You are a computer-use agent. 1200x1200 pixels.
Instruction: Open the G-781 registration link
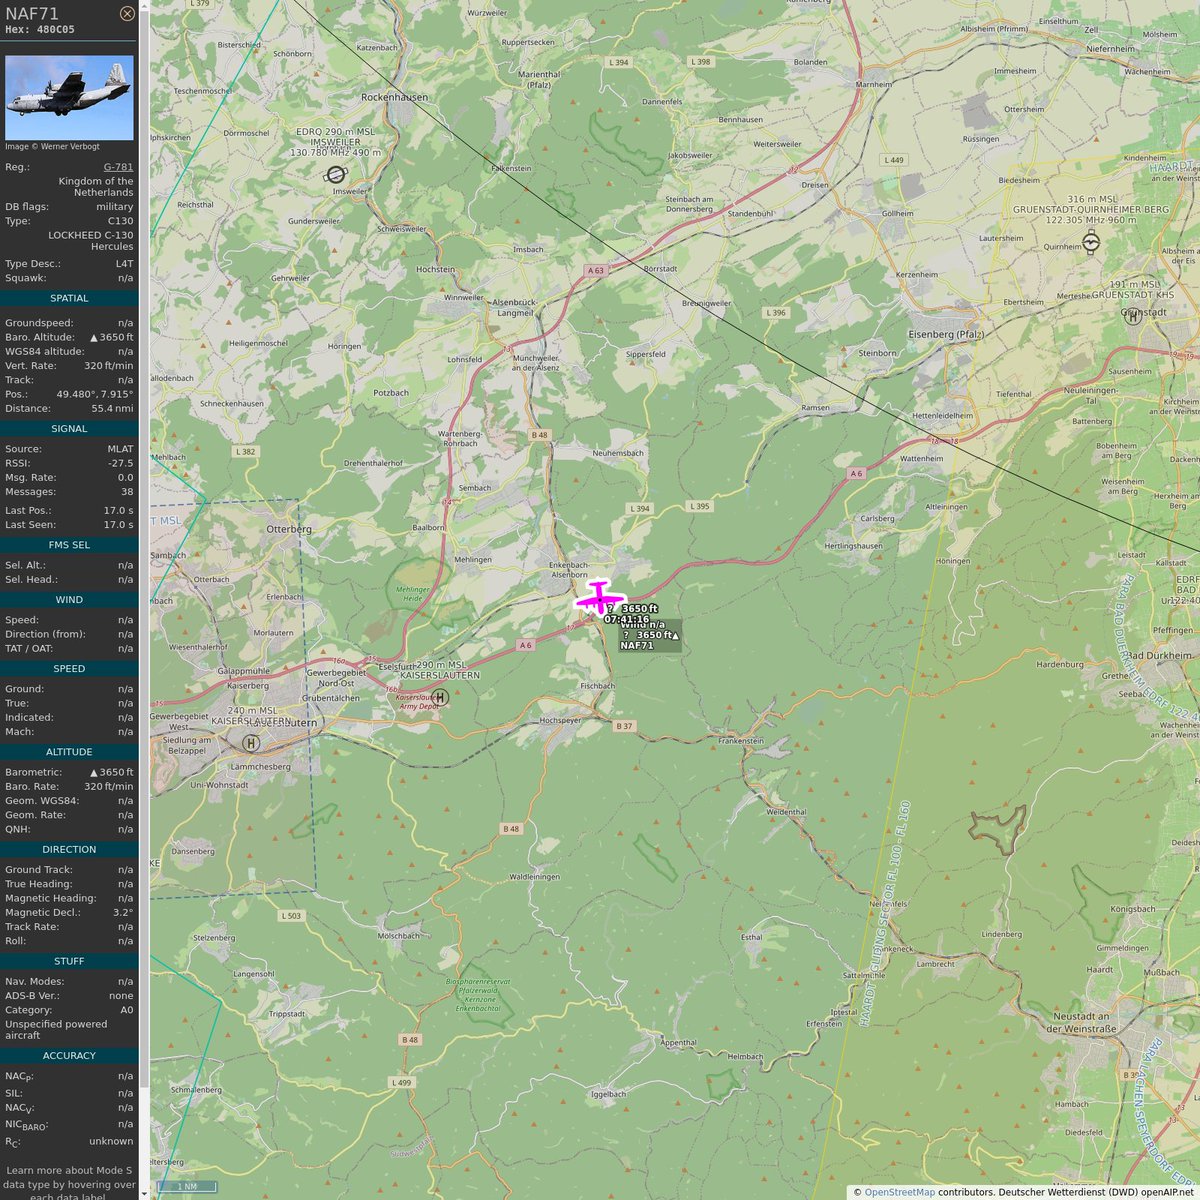pyautogui.click(x=118, y=167)
